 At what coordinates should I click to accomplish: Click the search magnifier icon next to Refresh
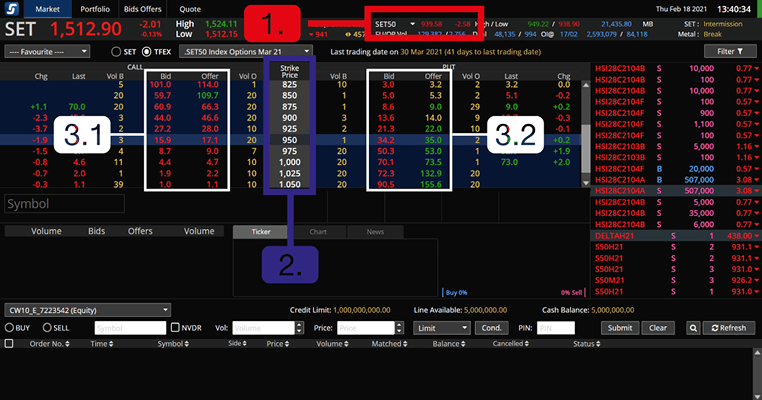coord(693,327)
